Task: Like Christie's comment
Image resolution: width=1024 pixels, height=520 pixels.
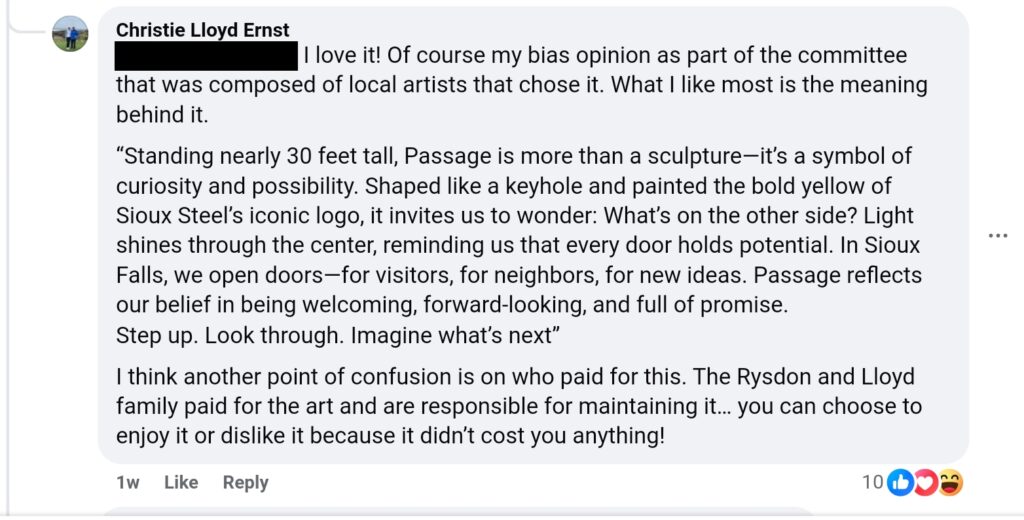Action: tap(181, 482)
